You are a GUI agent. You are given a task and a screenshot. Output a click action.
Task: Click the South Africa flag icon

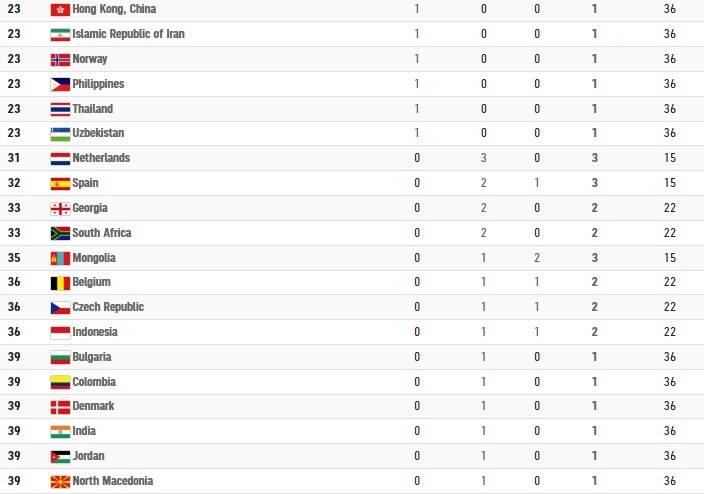coord(60,234)
